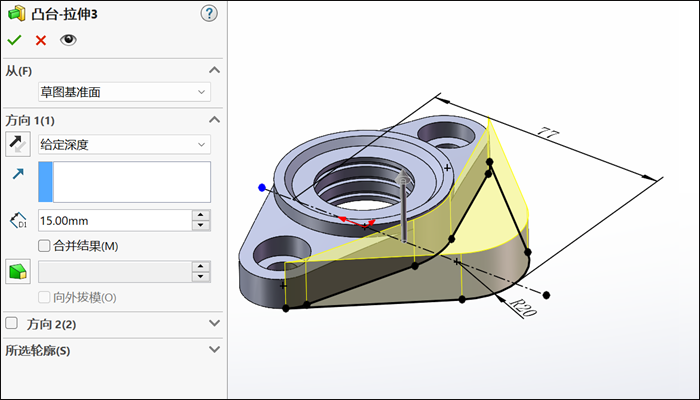Image resolution: width=700 pixels, height=400 pixels.
Task: Expand the 方向 2(2) section chevron
Action: (215, 323)
